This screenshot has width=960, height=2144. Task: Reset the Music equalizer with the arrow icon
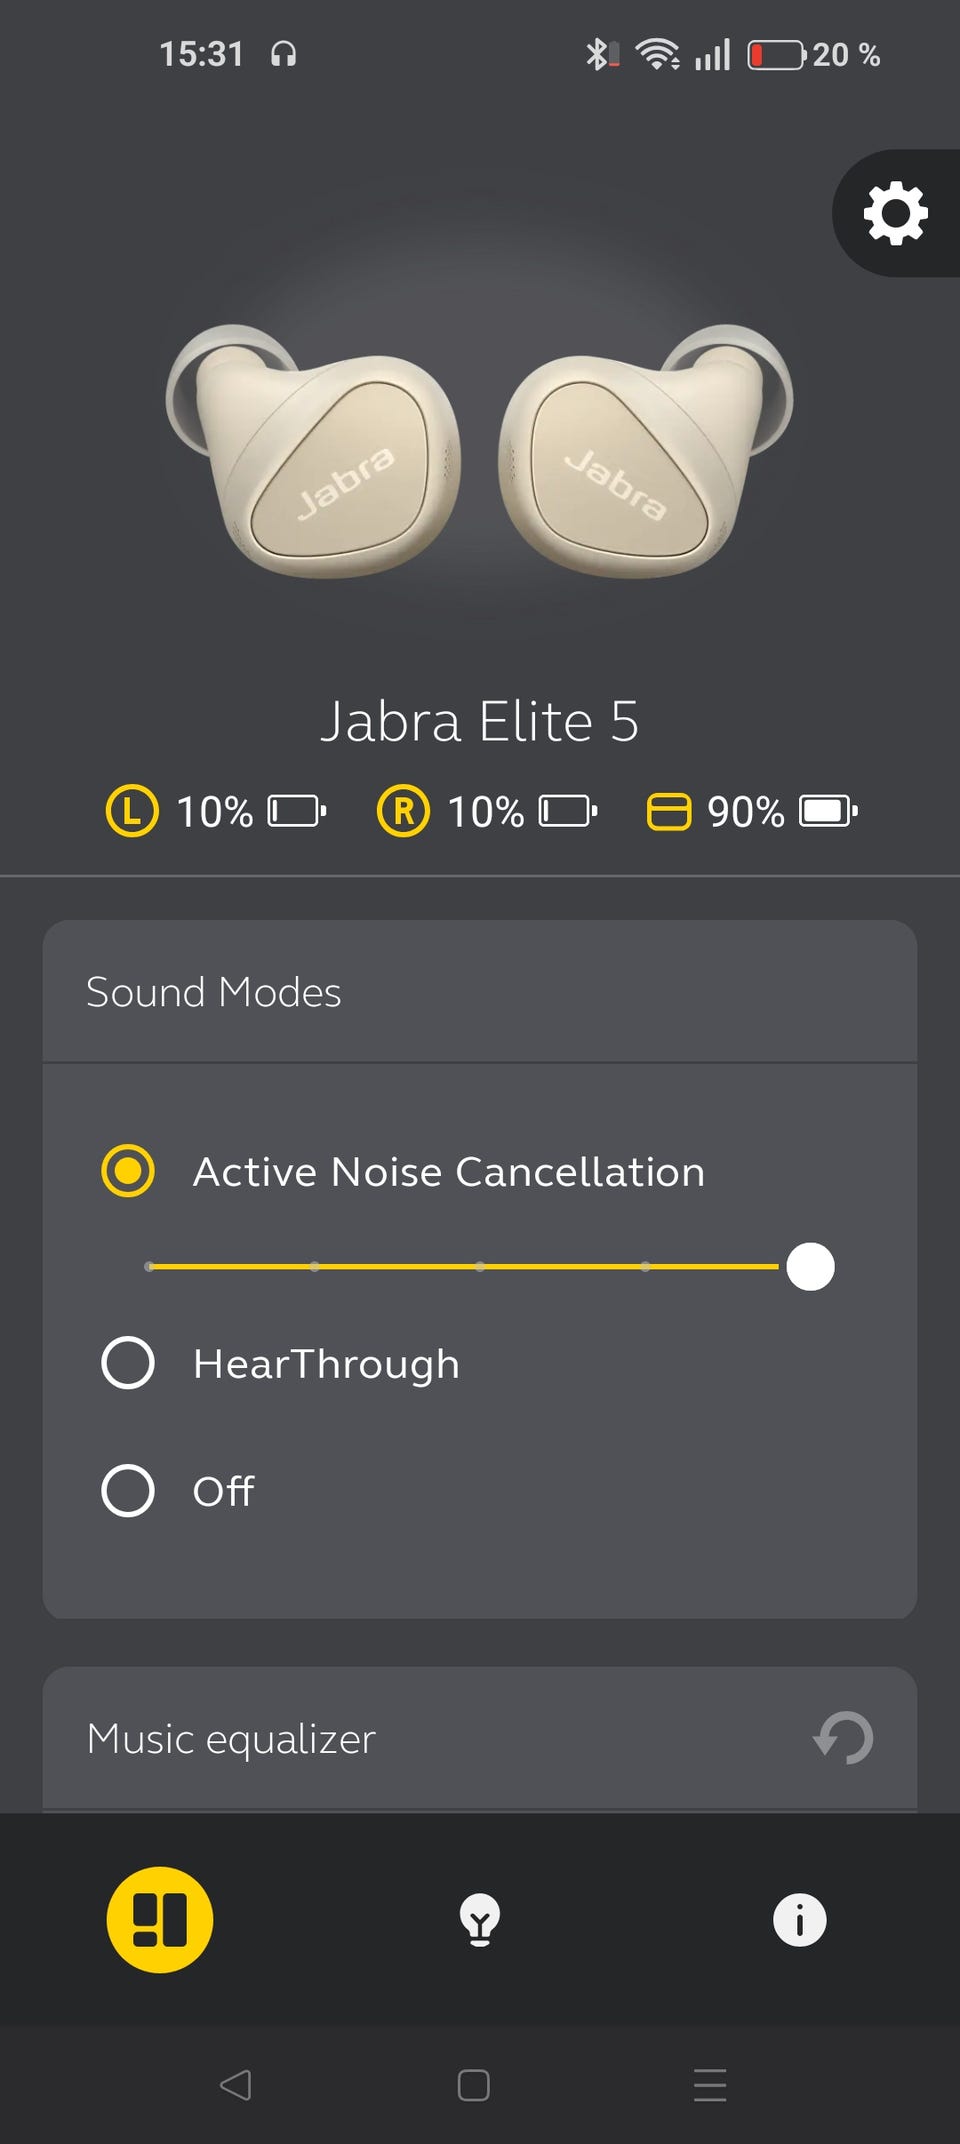(844, 1738)
